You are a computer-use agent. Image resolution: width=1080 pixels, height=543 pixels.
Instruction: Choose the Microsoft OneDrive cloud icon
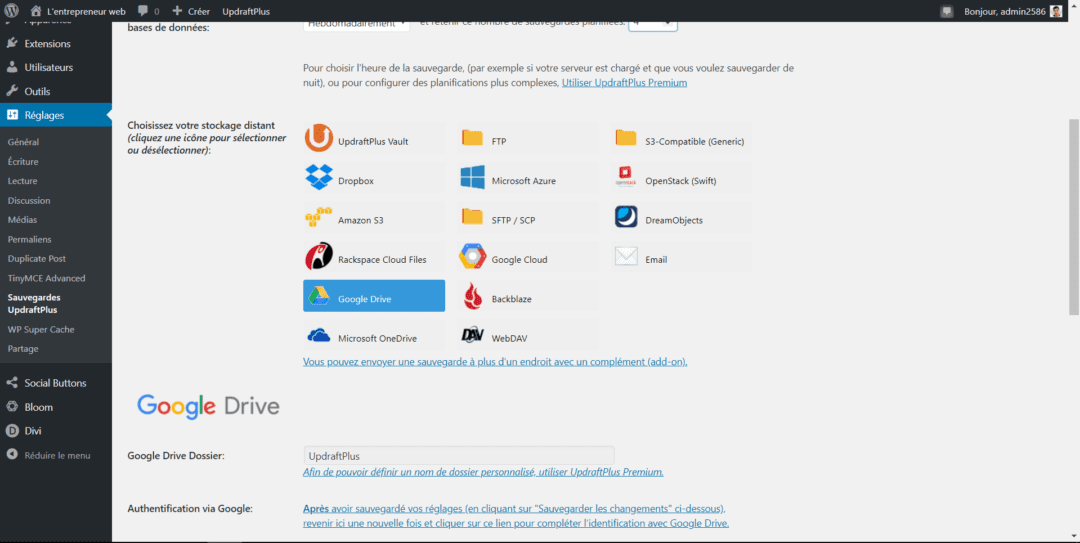point(319,336)
